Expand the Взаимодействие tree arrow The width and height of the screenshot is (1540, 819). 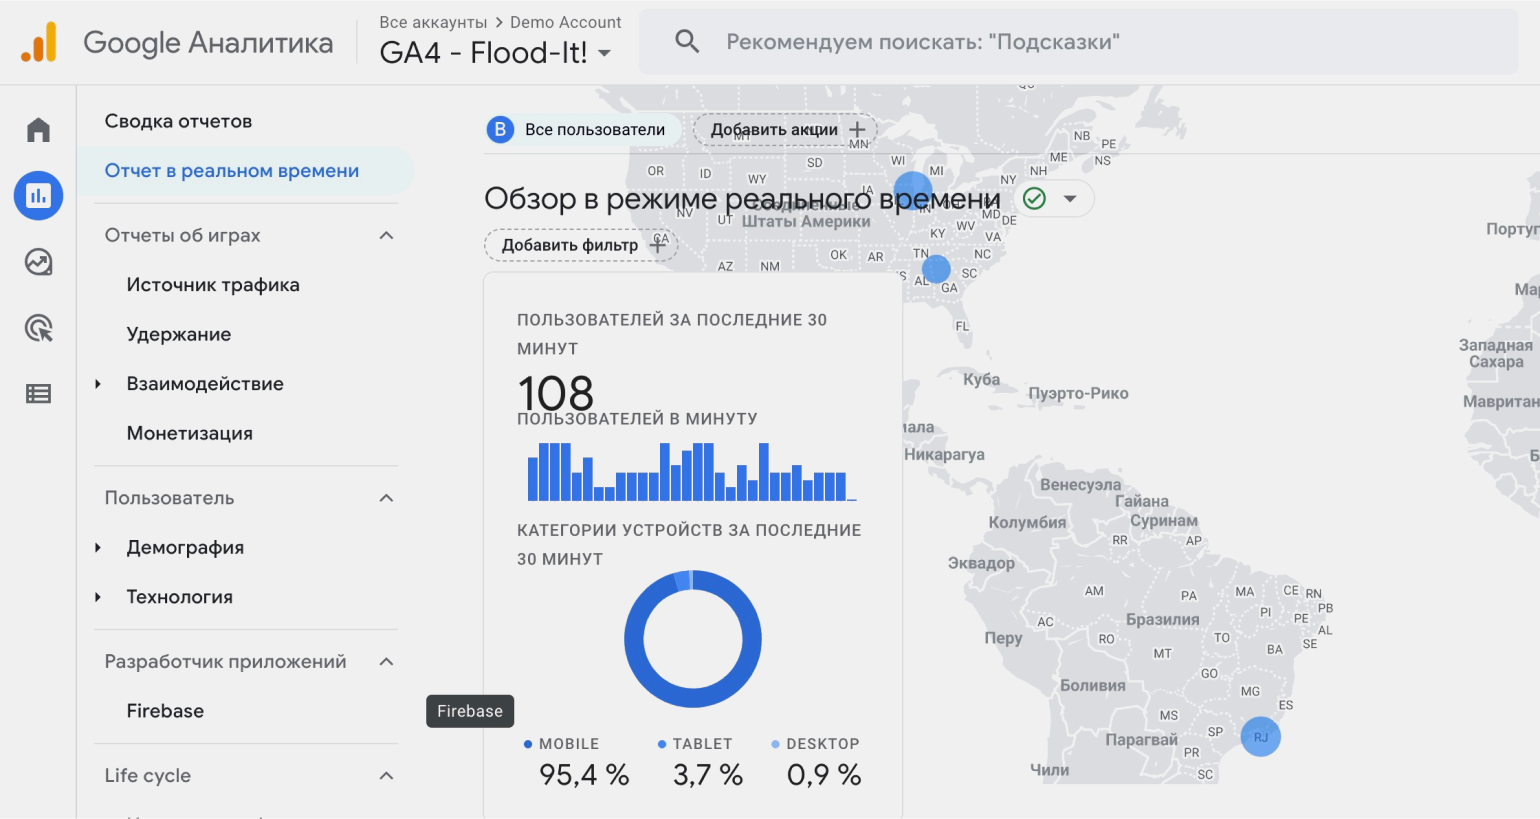98,384
